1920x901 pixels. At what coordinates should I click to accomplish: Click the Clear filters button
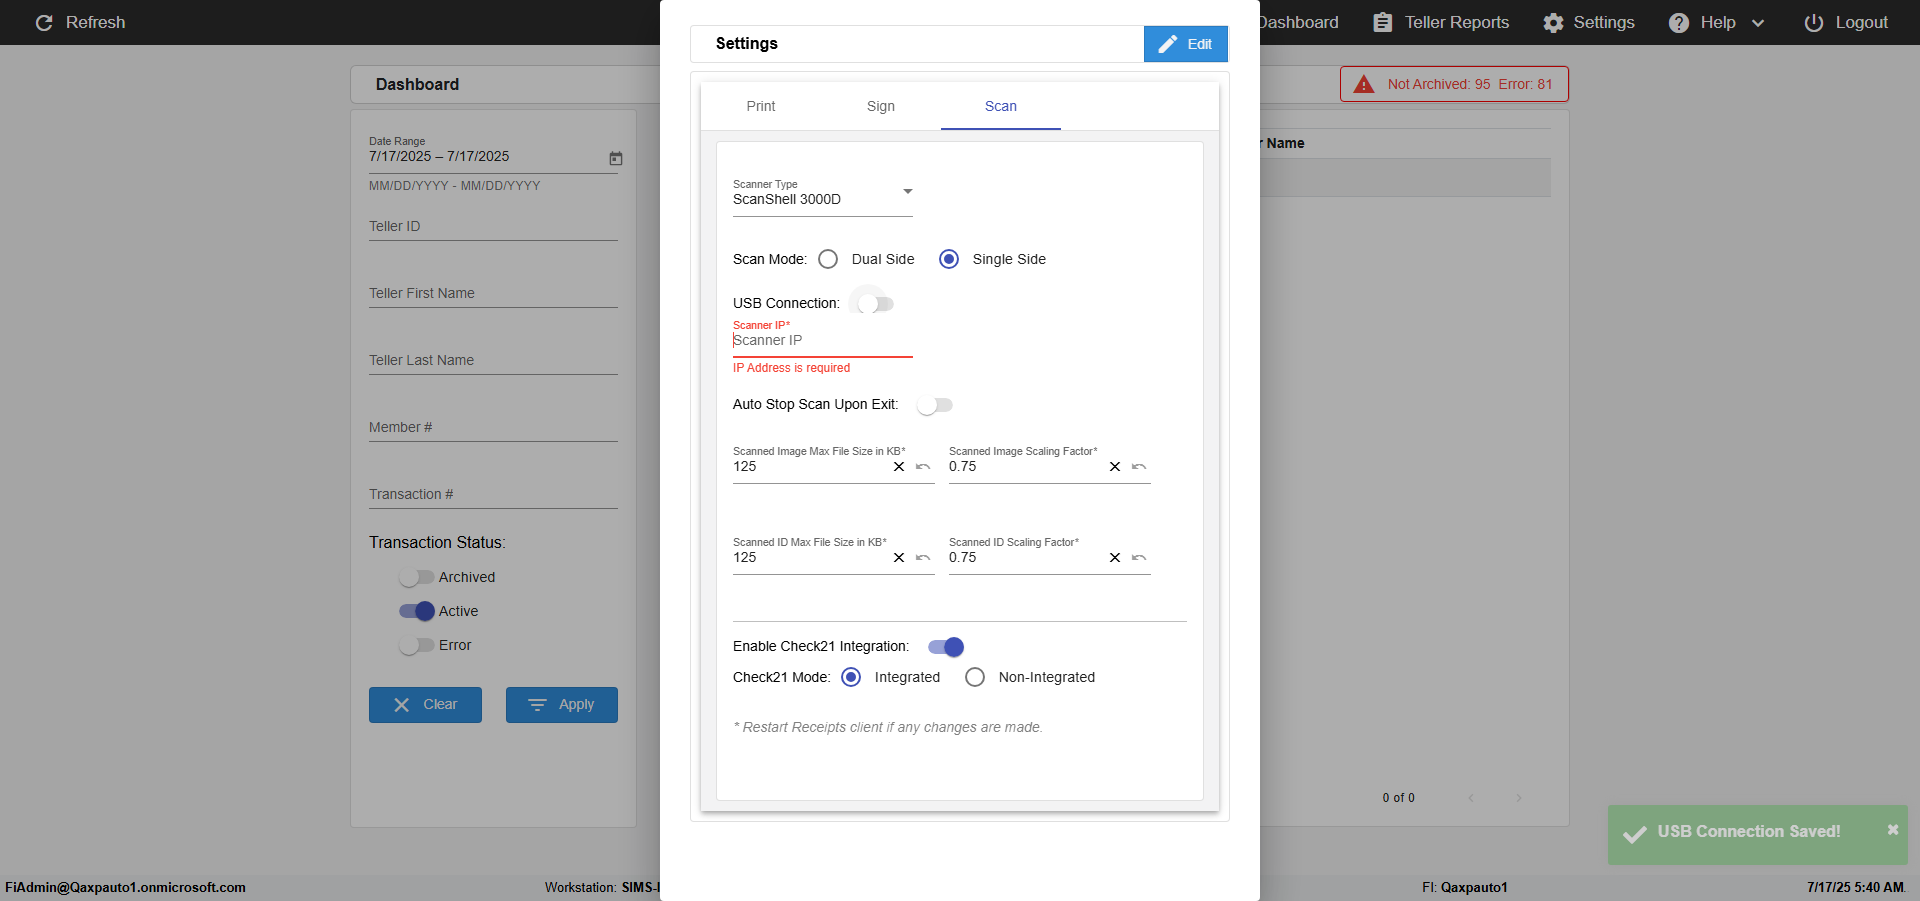click(425, 705)
